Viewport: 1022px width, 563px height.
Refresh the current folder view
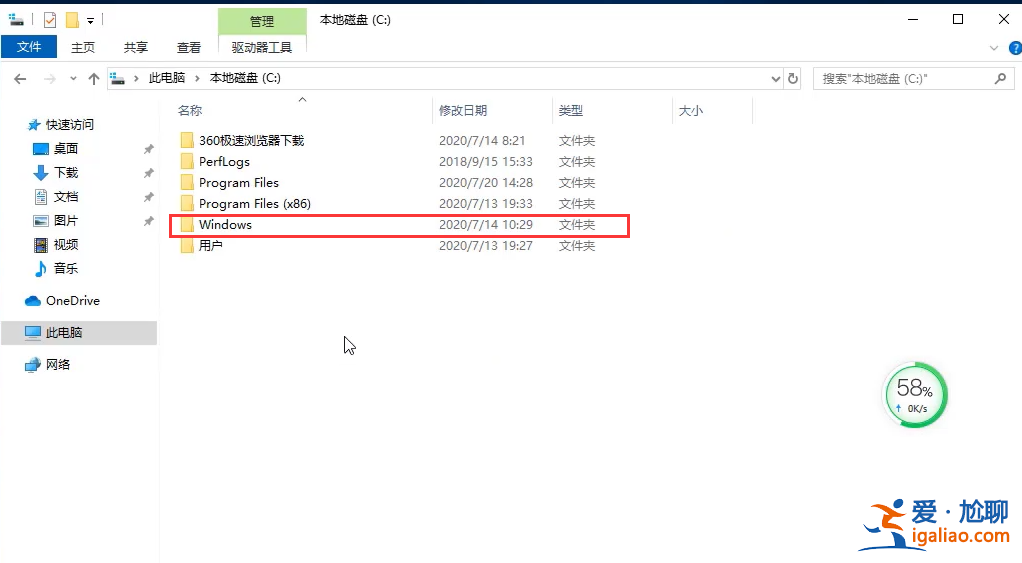(x=793, y=79)
